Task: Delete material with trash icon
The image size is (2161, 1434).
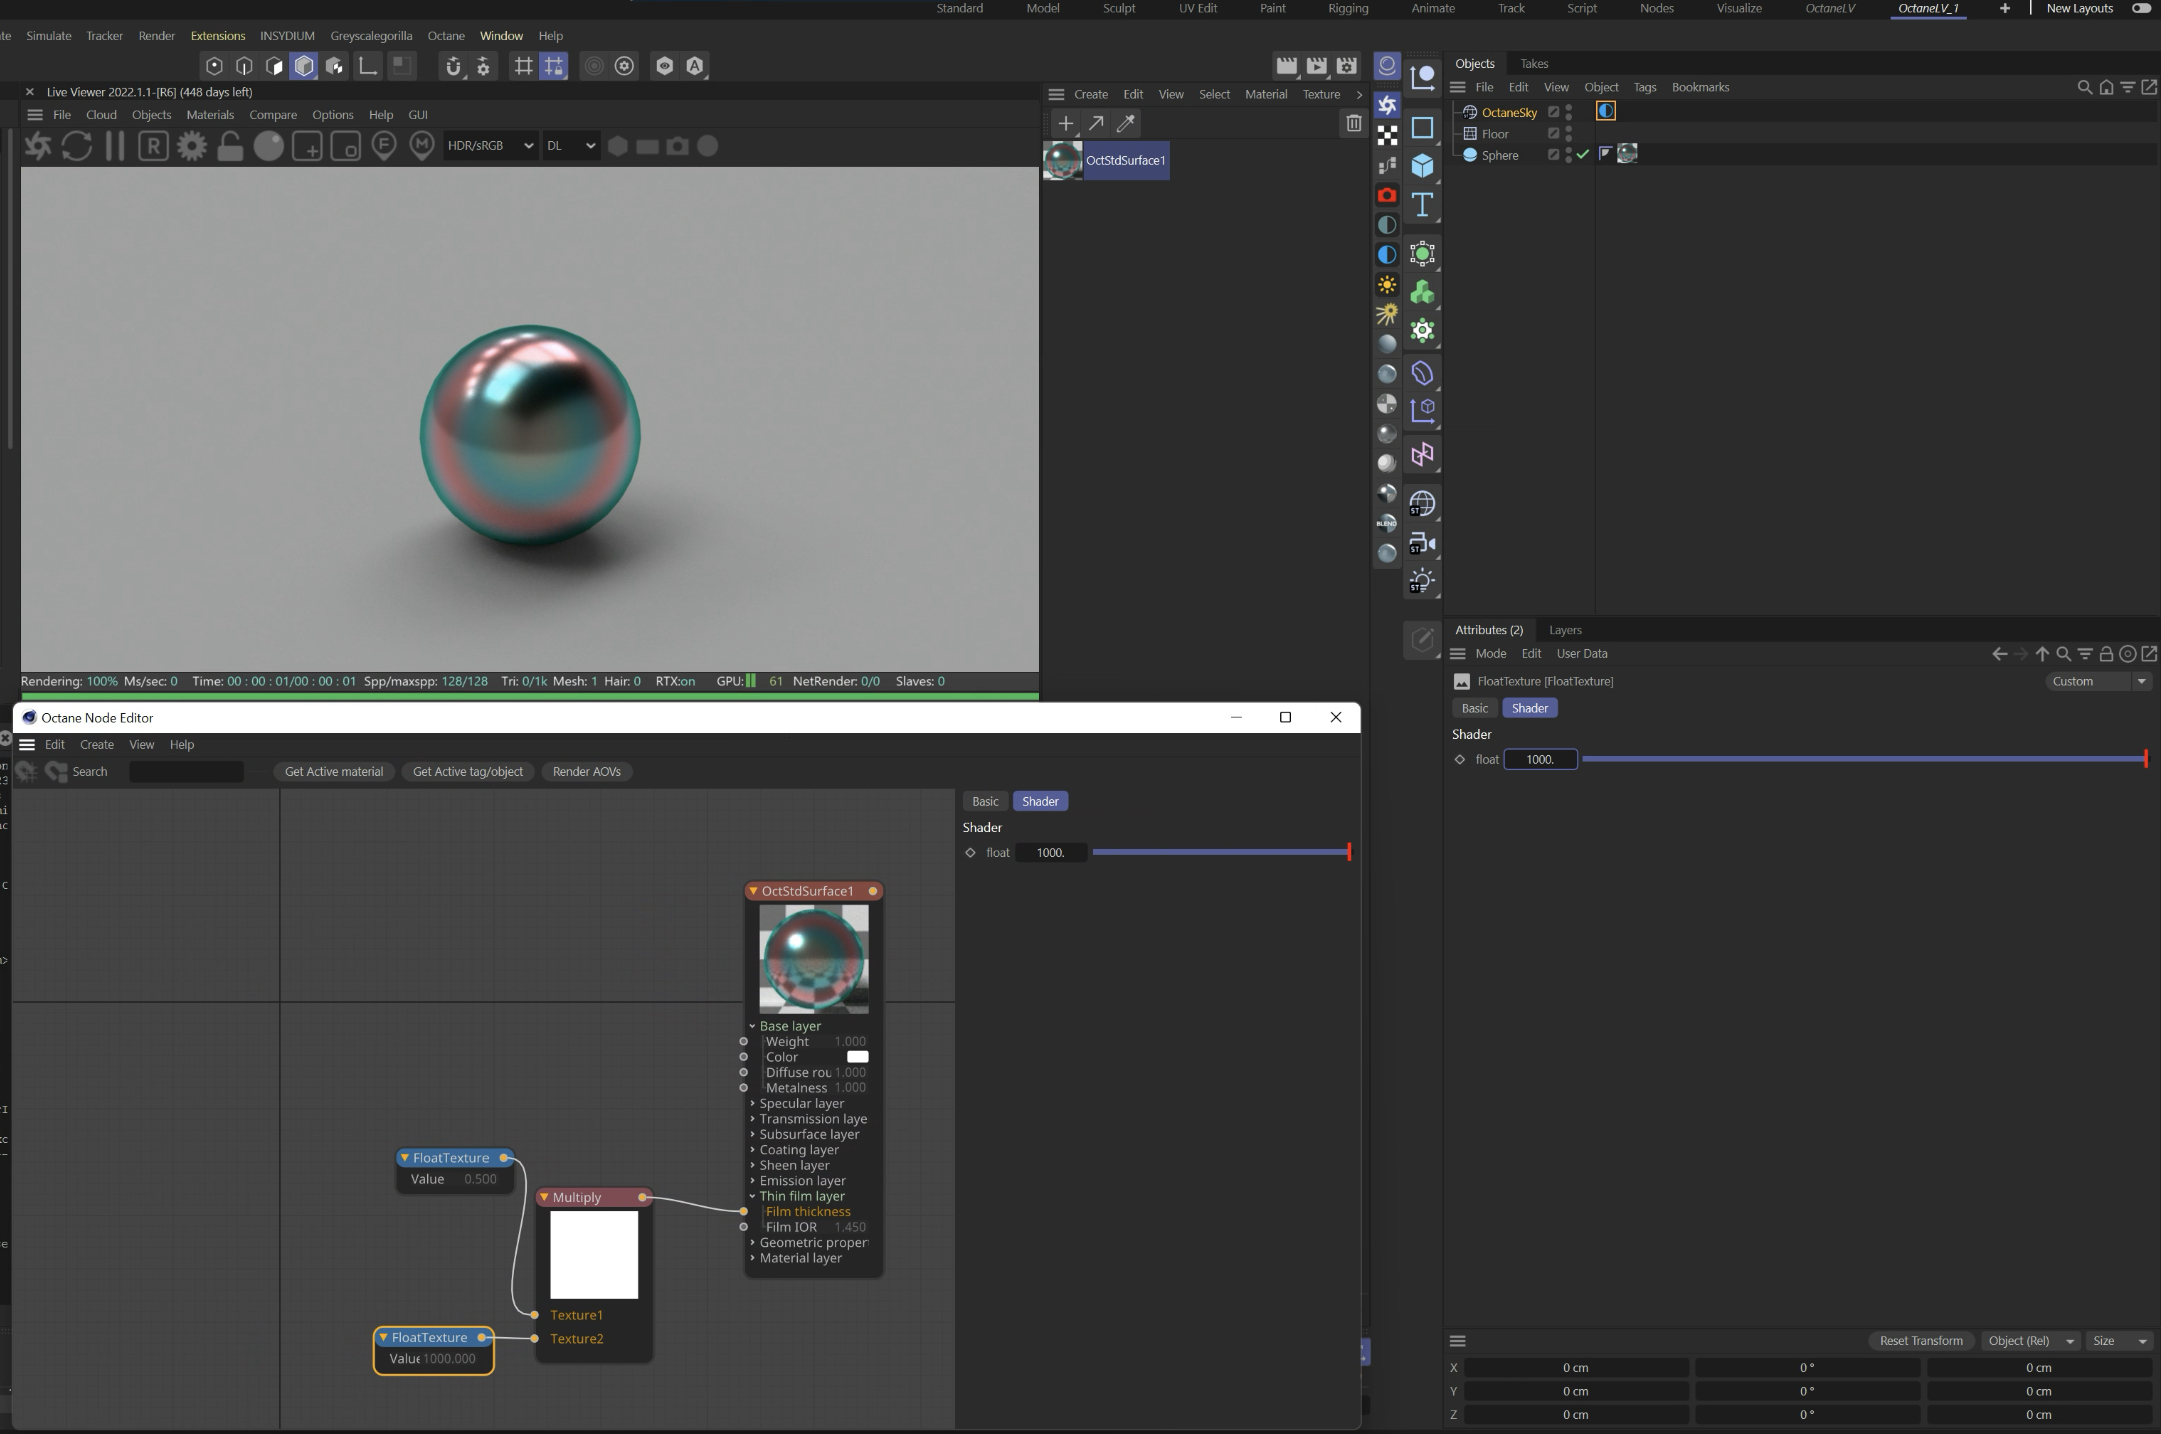Action: pyautogui.click(x=1353, y=123)
